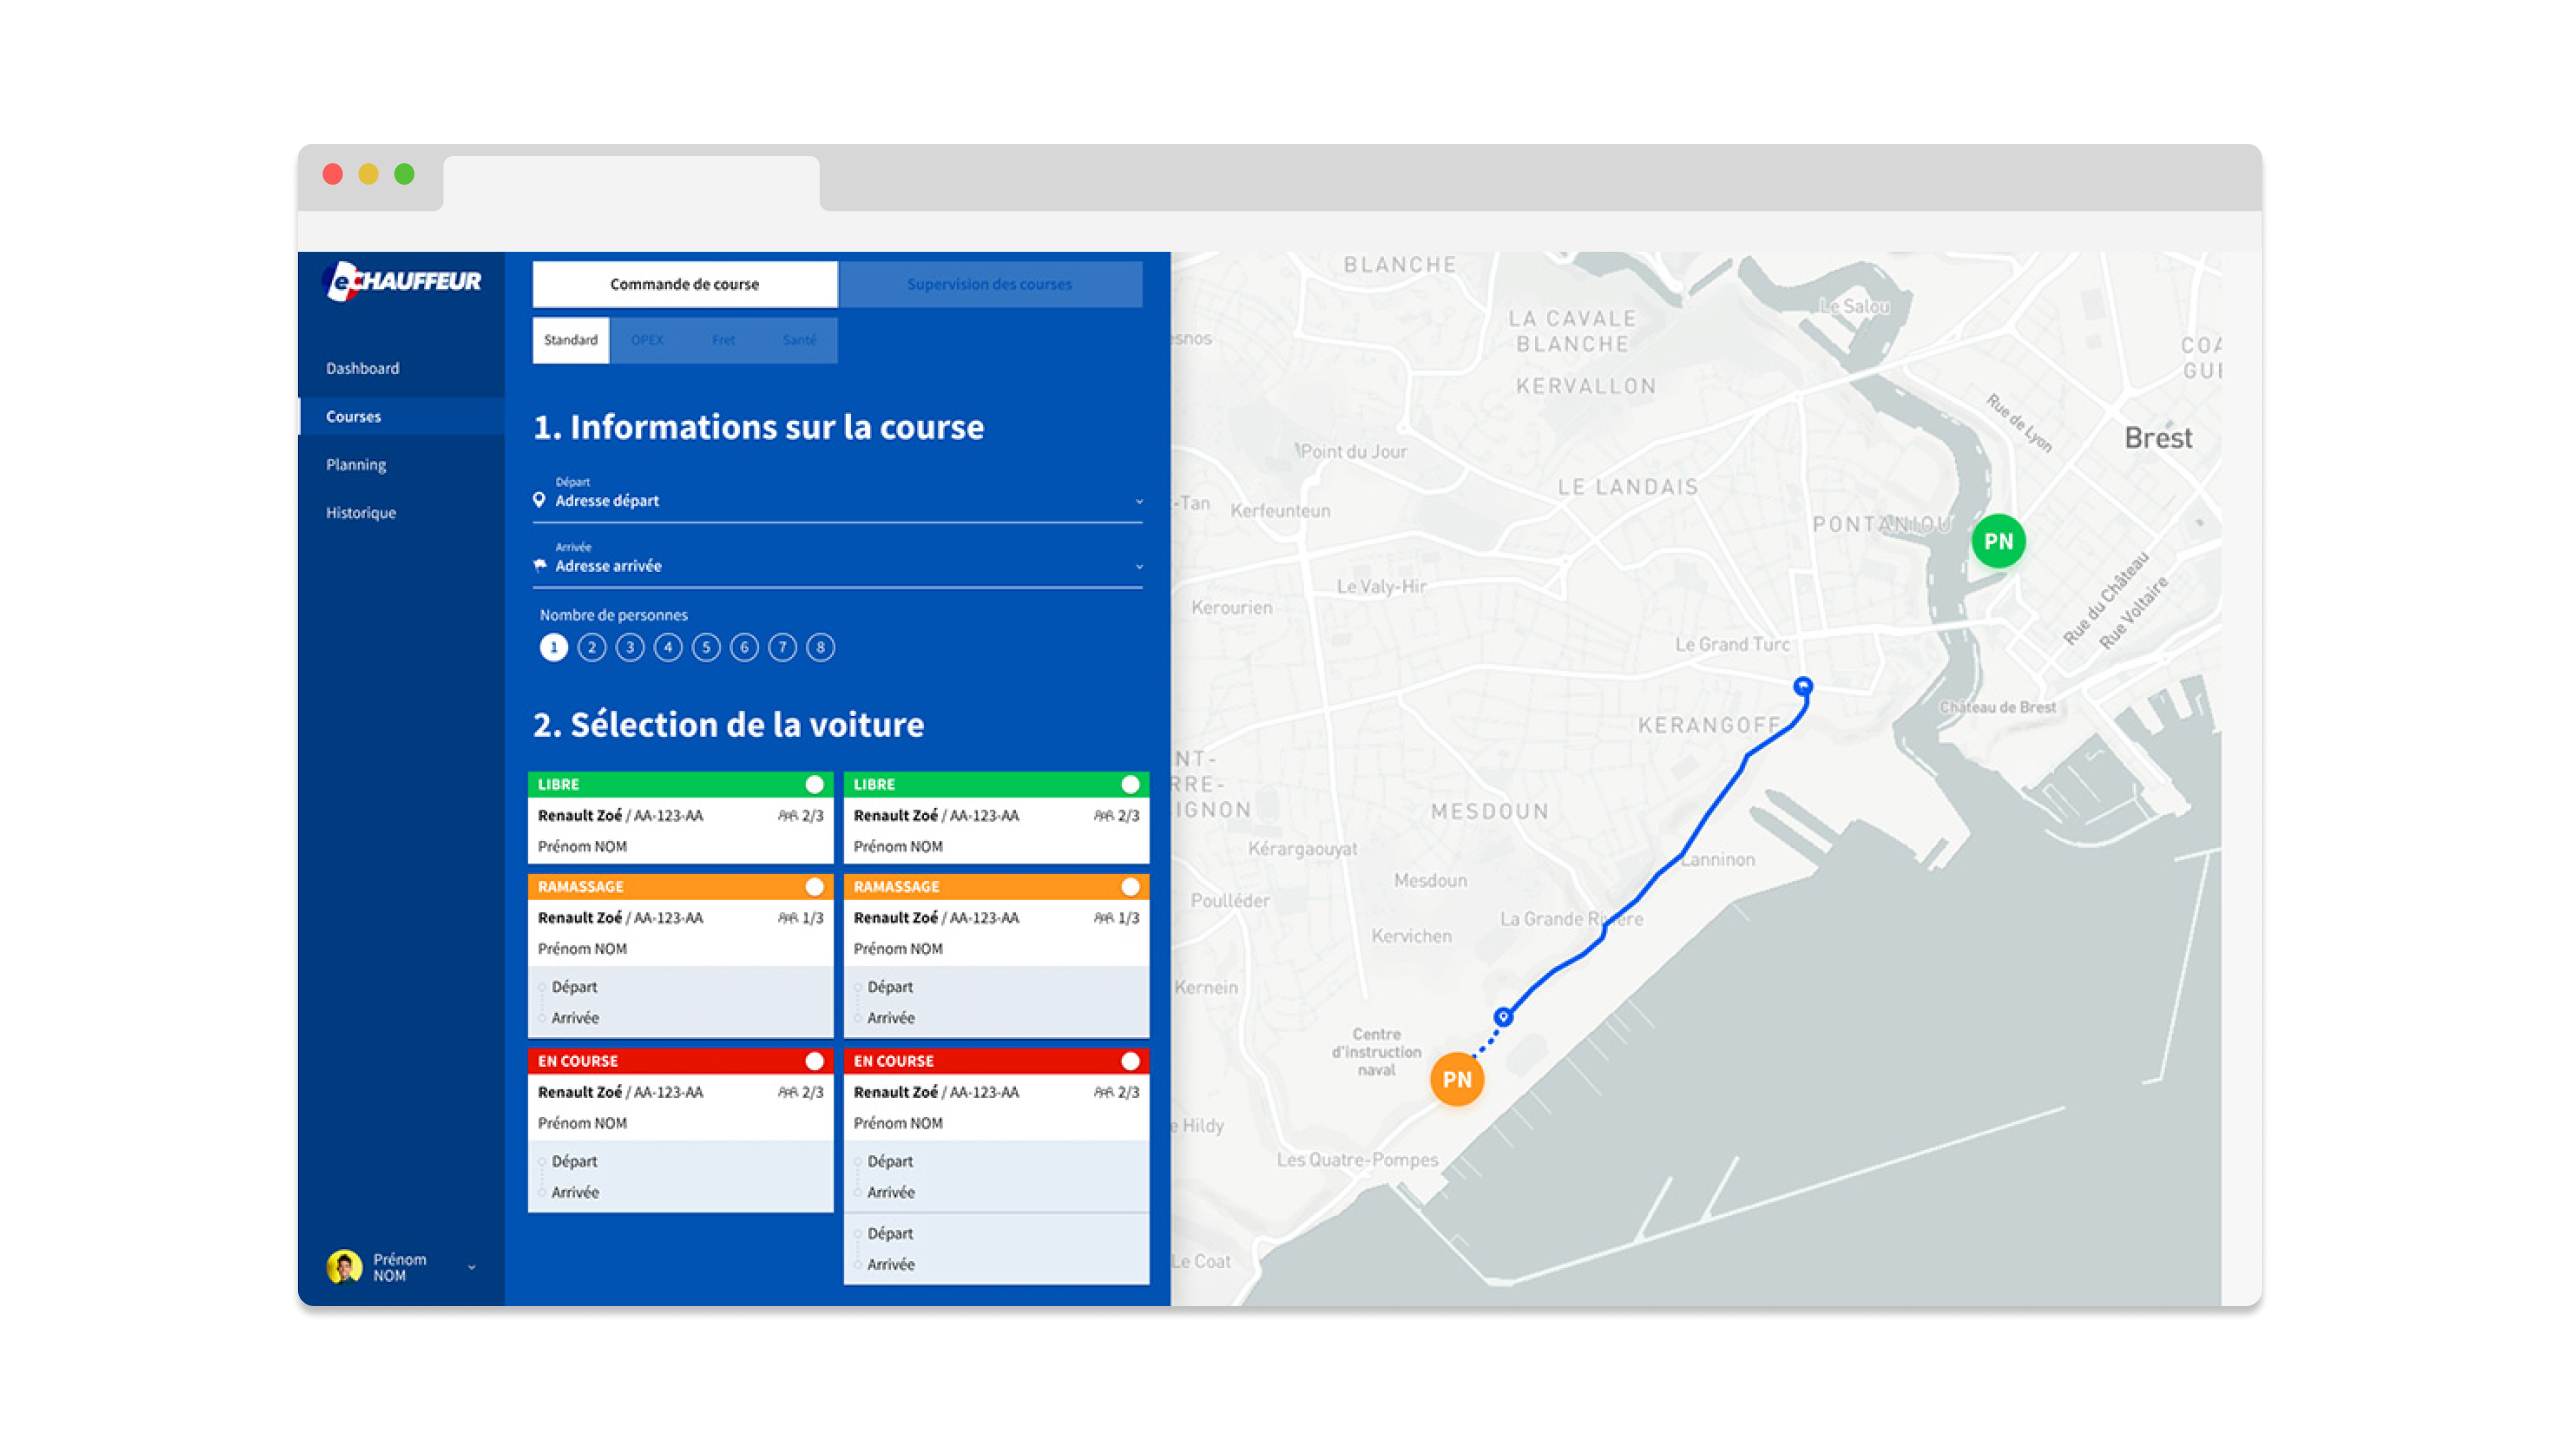Switch to the OPEX tab

click(x=647, y=340)
